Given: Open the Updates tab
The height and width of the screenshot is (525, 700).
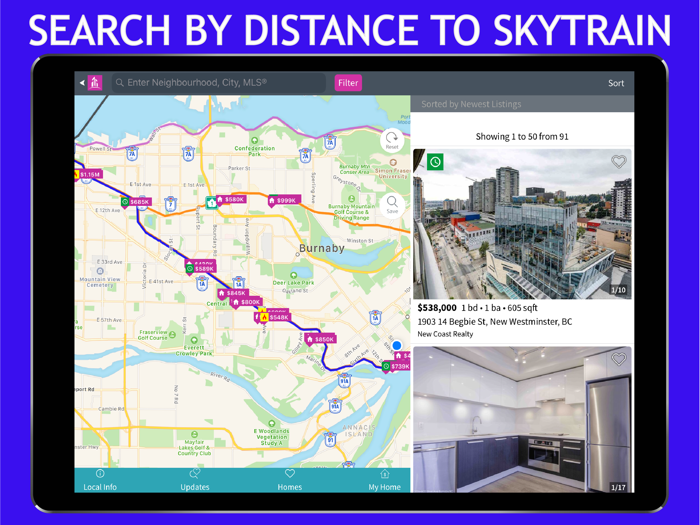Looking at the screenshot, I should pos(195,480).
